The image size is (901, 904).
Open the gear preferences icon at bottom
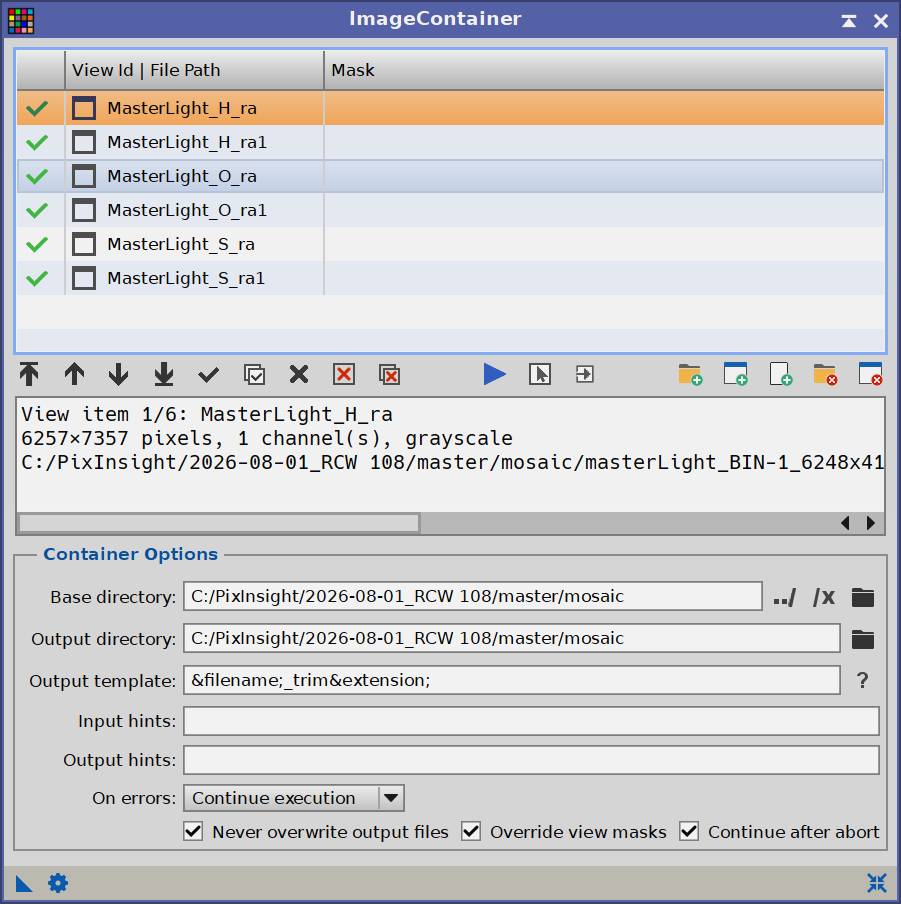coord(58,883)
